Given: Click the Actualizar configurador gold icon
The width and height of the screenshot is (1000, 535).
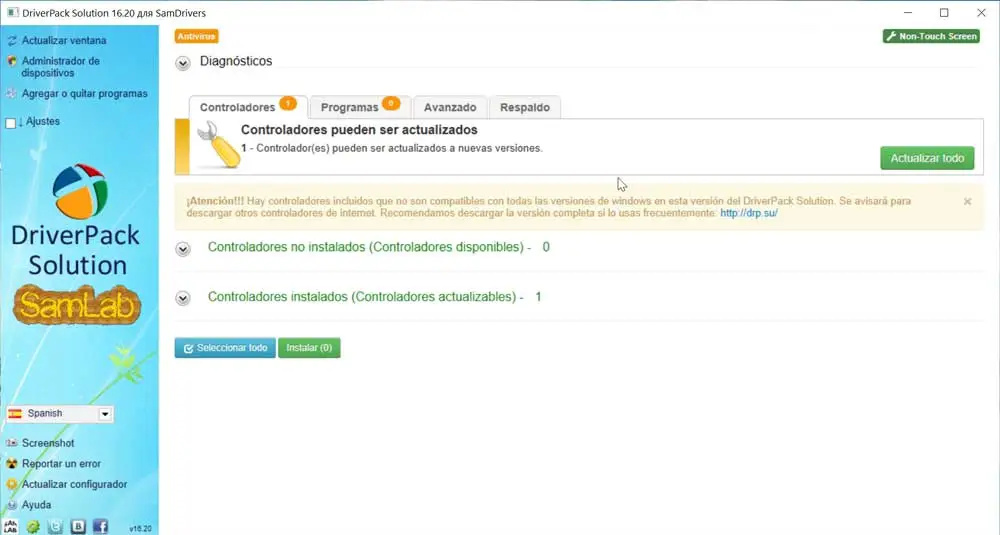Looking at the screenshot, I should point(11,484).
